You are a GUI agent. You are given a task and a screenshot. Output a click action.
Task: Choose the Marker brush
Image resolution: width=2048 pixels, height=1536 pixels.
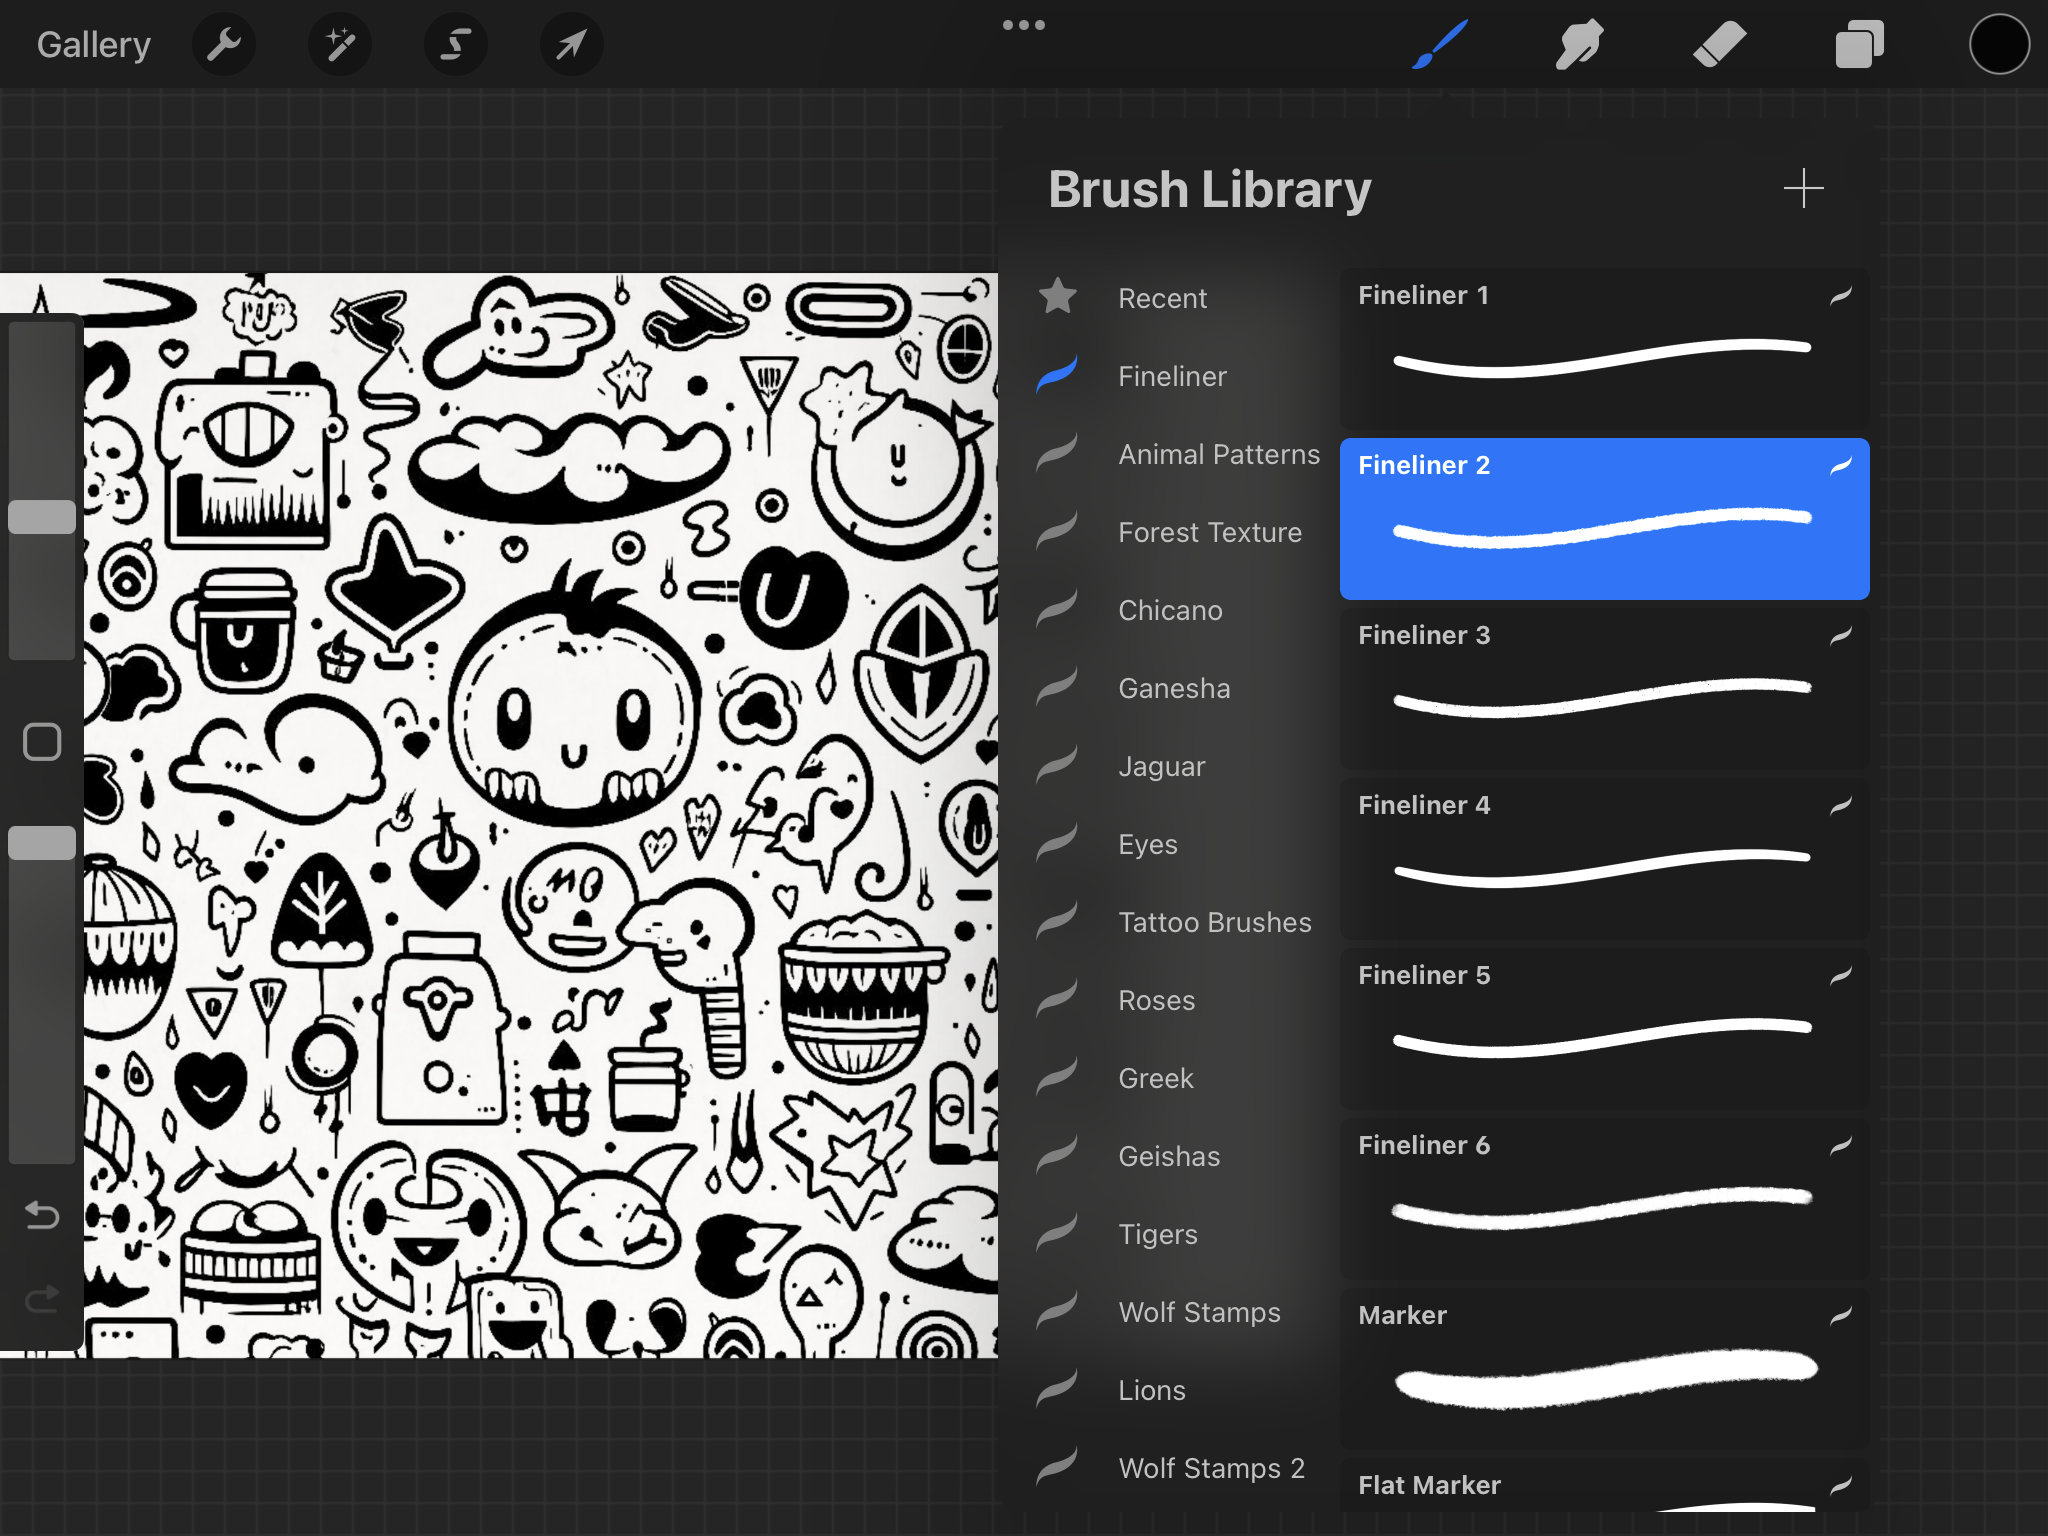pos(1604,1369)
